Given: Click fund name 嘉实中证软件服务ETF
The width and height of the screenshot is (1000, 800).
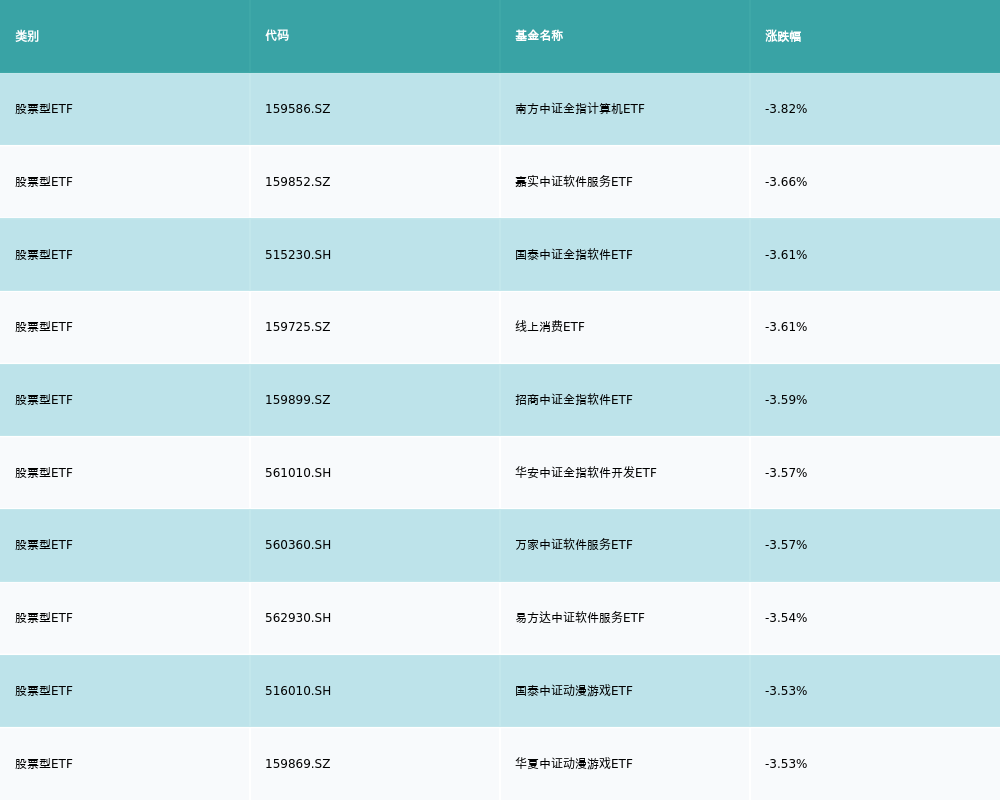Looking at the screenshot, I should click(x=574, y=182).
